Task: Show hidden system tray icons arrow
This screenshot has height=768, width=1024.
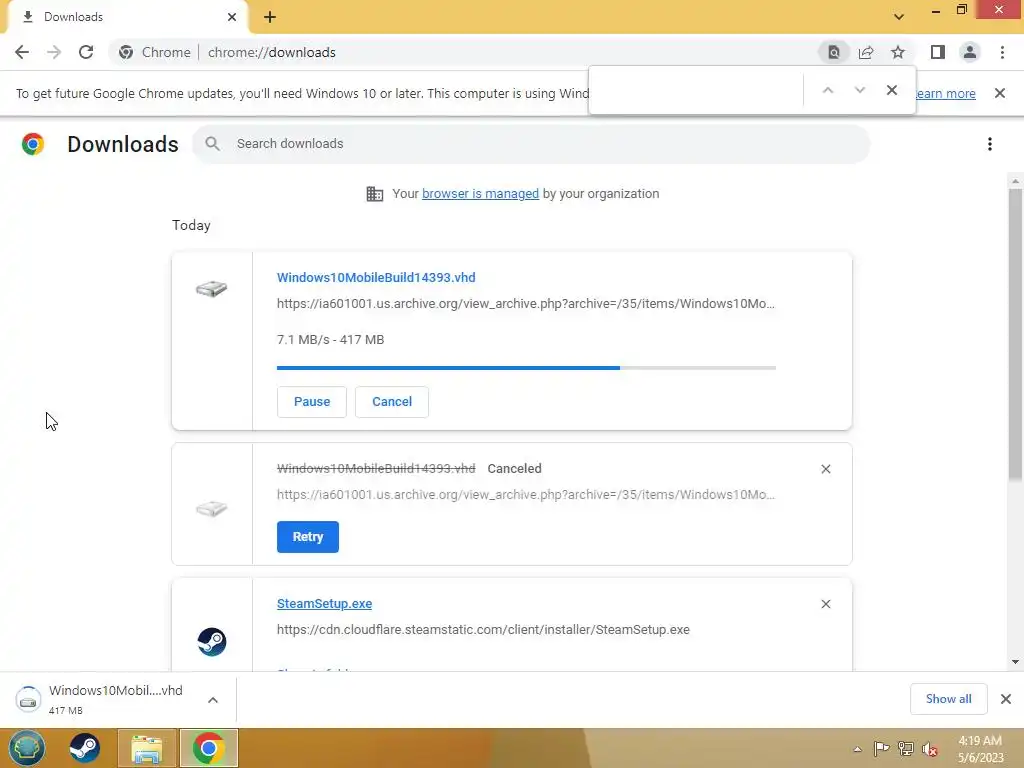Action: 857,749
